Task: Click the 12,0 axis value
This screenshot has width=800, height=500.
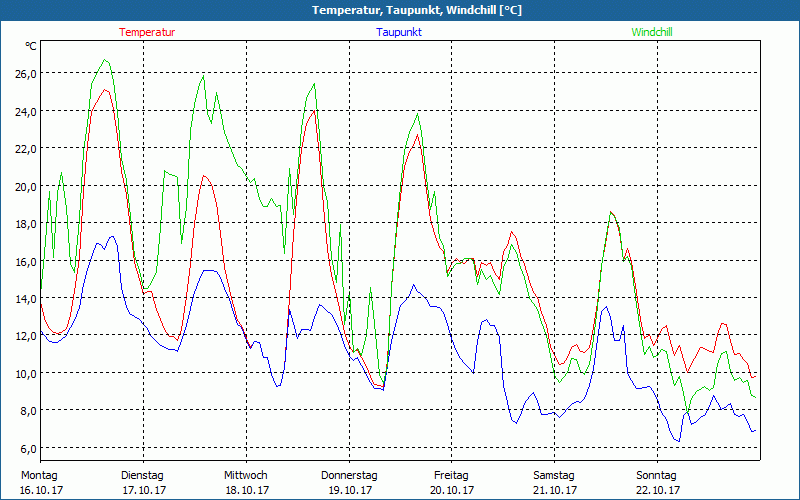Action: (x=26, y=336)
